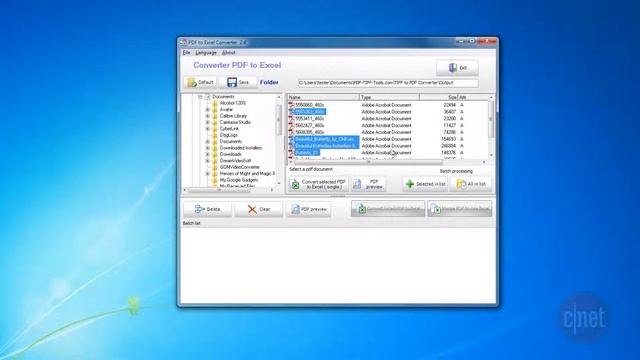Image resolution: width=640 pixels, height=360 pixels.
Task: Select the first PDF file in the list
Action: point(309,105)
